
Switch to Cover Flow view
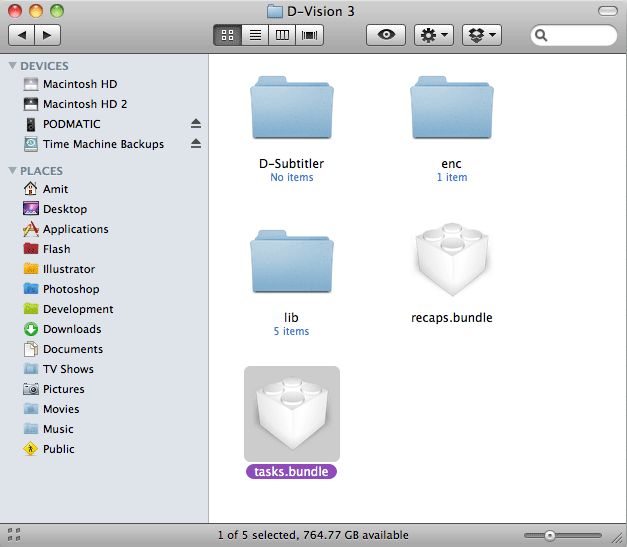[x=310, y=35]
